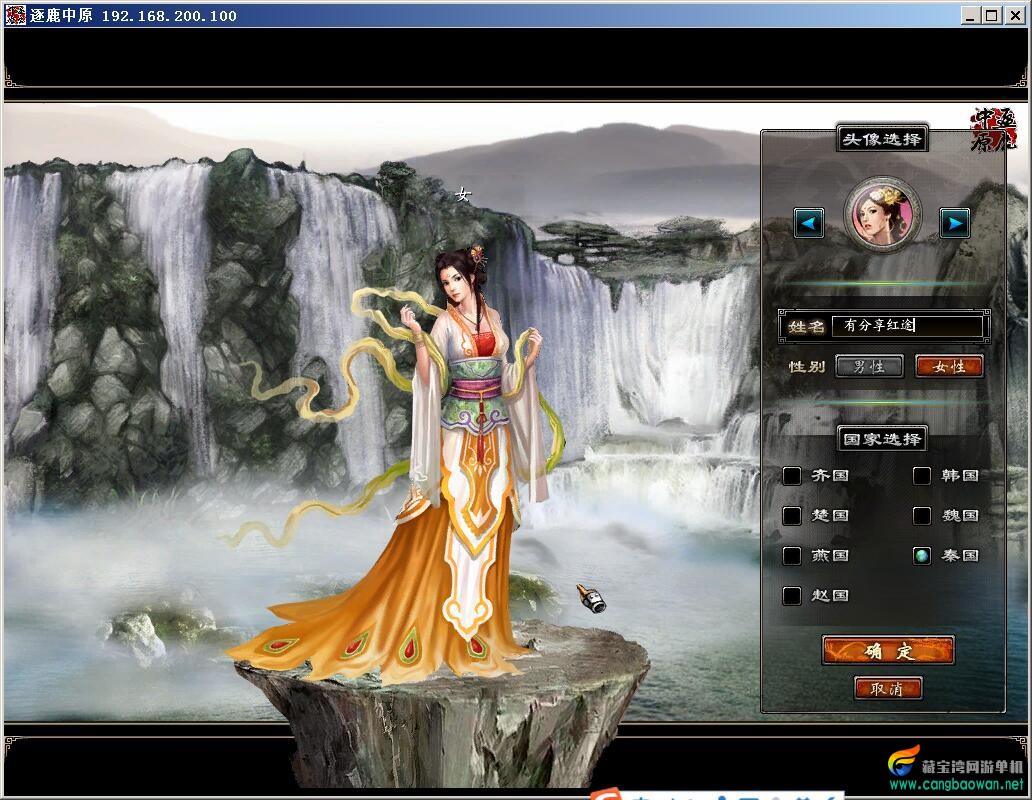1032x800 pixels.
Task: Choose the 楚国 country checkbox
Action: 792,515
